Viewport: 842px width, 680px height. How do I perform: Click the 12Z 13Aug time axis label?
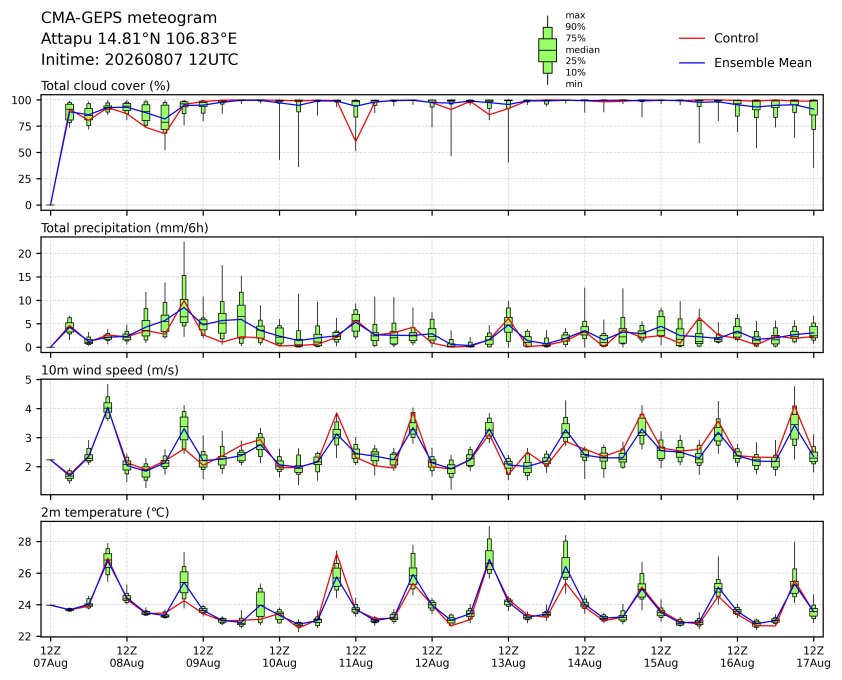[x=508, y=657]
